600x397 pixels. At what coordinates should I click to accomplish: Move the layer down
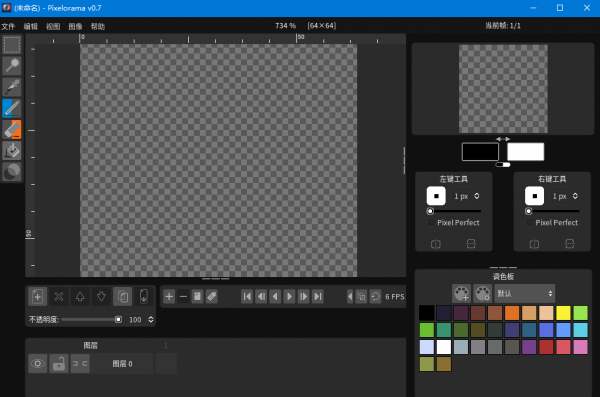[x=101, y=296]
